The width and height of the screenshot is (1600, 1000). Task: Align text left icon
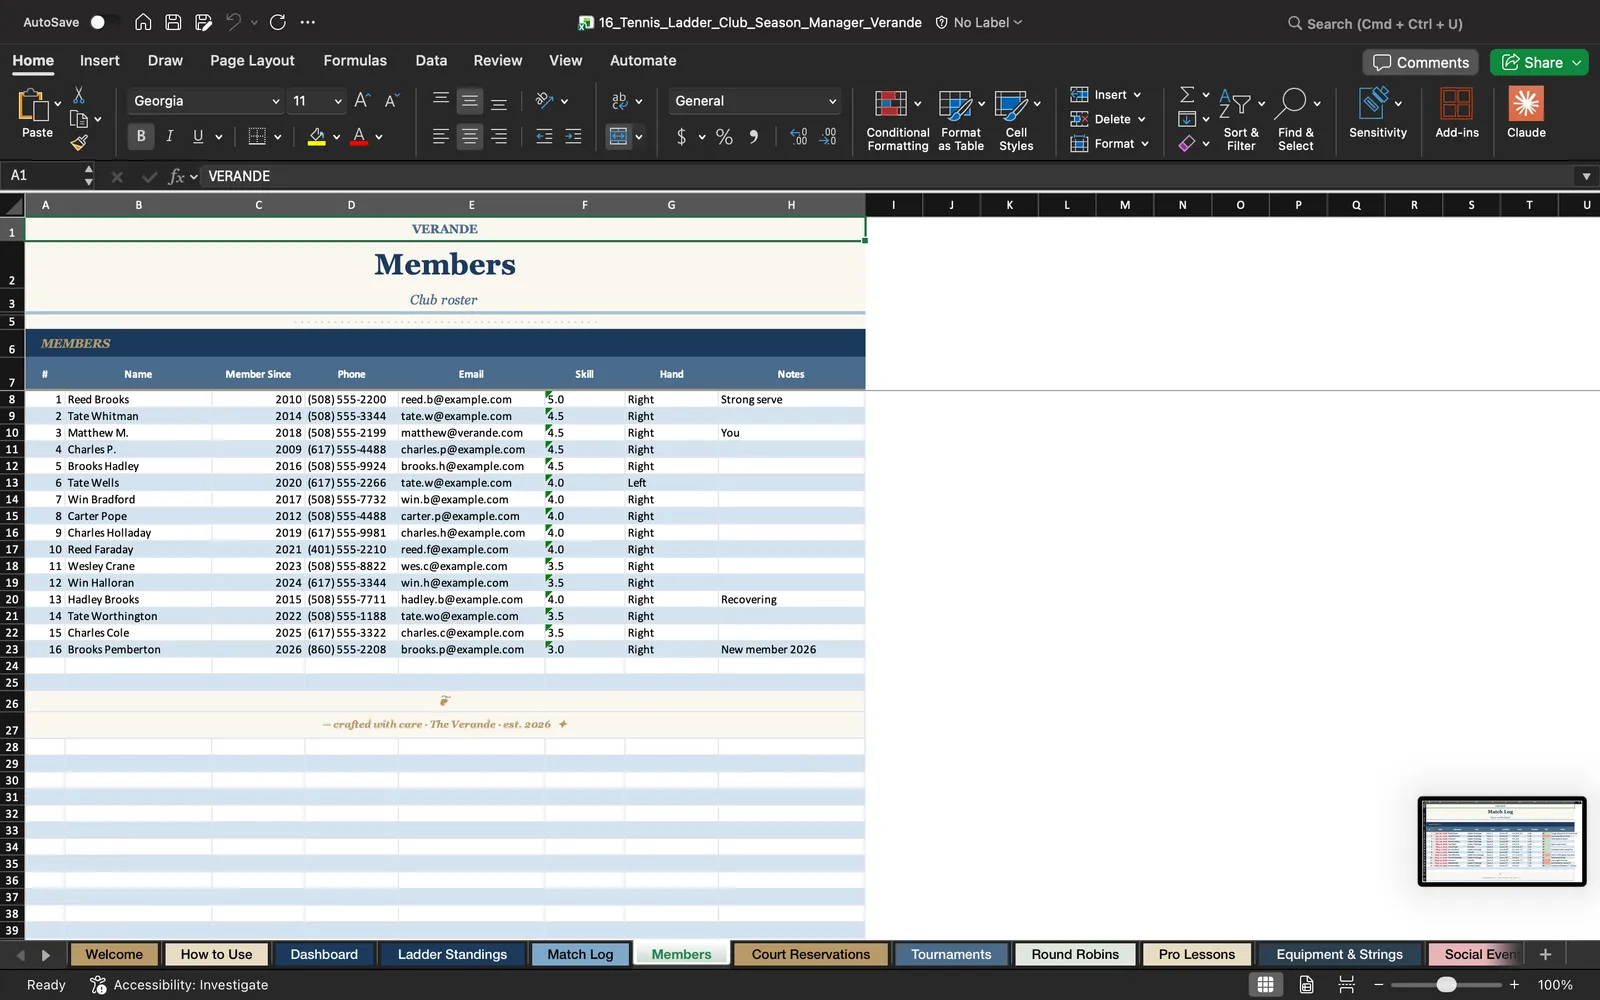click(x=440, y=136)
